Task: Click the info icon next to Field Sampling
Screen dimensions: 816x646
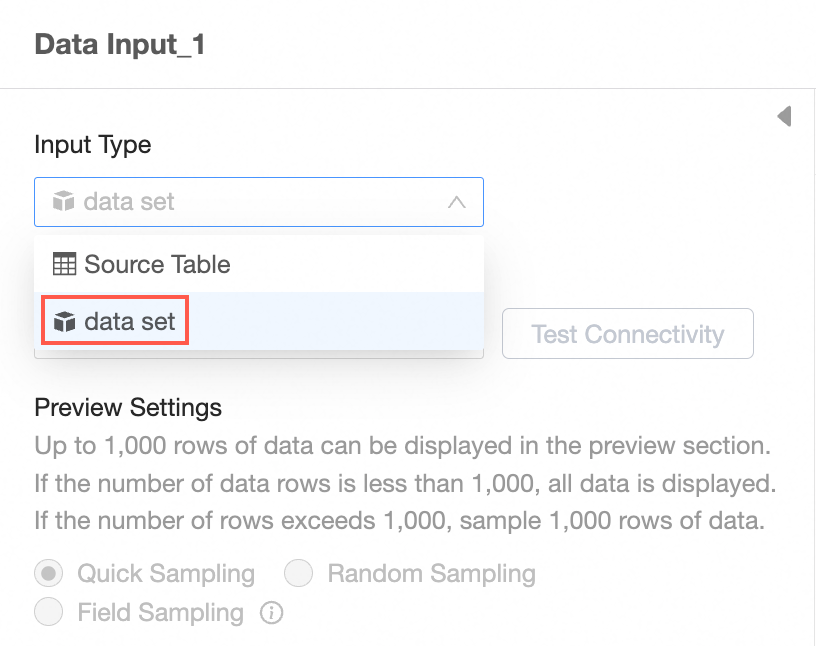Action: [270, 612]
